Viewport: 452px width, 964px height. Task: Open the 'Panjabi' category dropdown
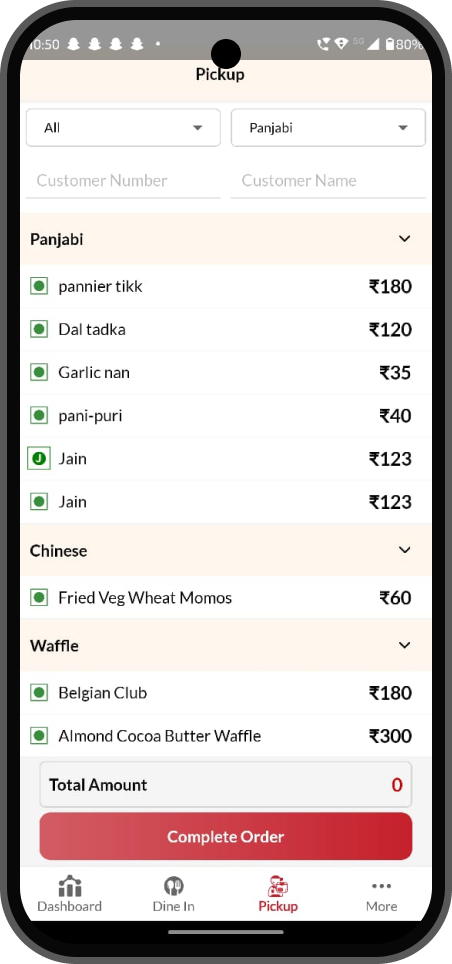pos(328,128)
